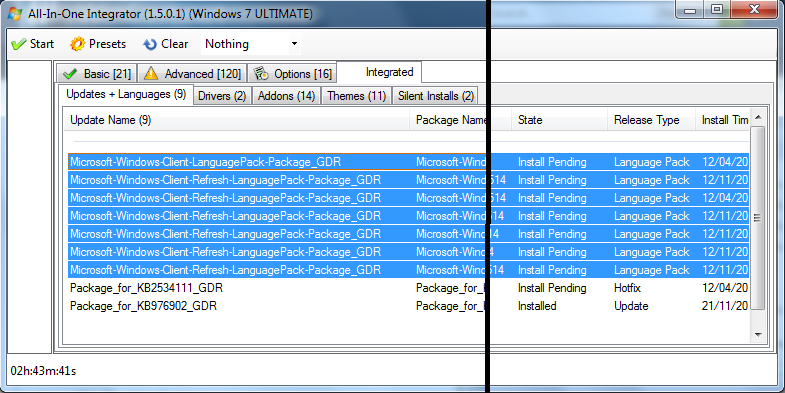Viewport: 785px width, 393px height.
Task: Click the Installed state cell
Action: pos(537,306)
